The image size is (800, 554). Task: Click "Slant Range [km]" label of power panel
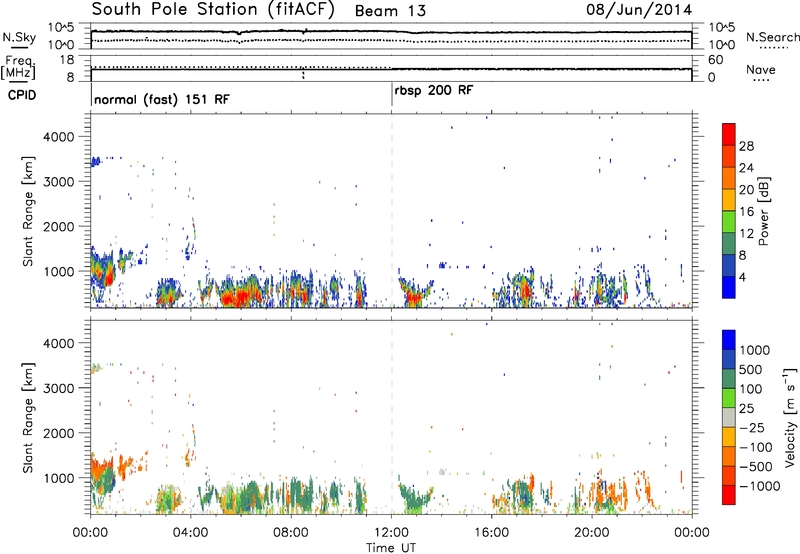click(x=28, y=211)
